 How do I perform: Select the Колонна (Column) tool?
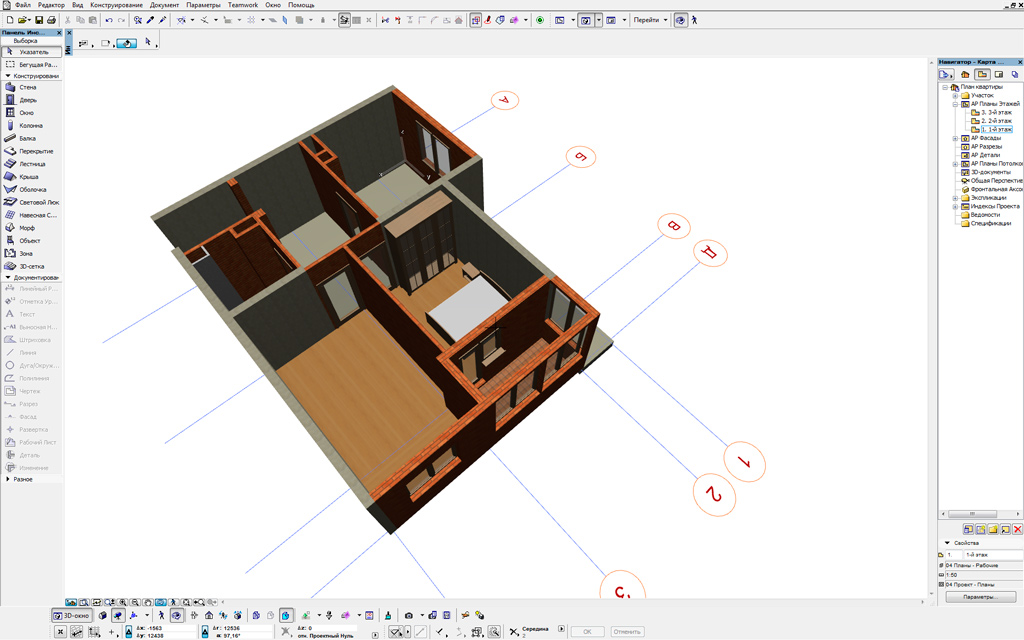[x=31, y=125]
